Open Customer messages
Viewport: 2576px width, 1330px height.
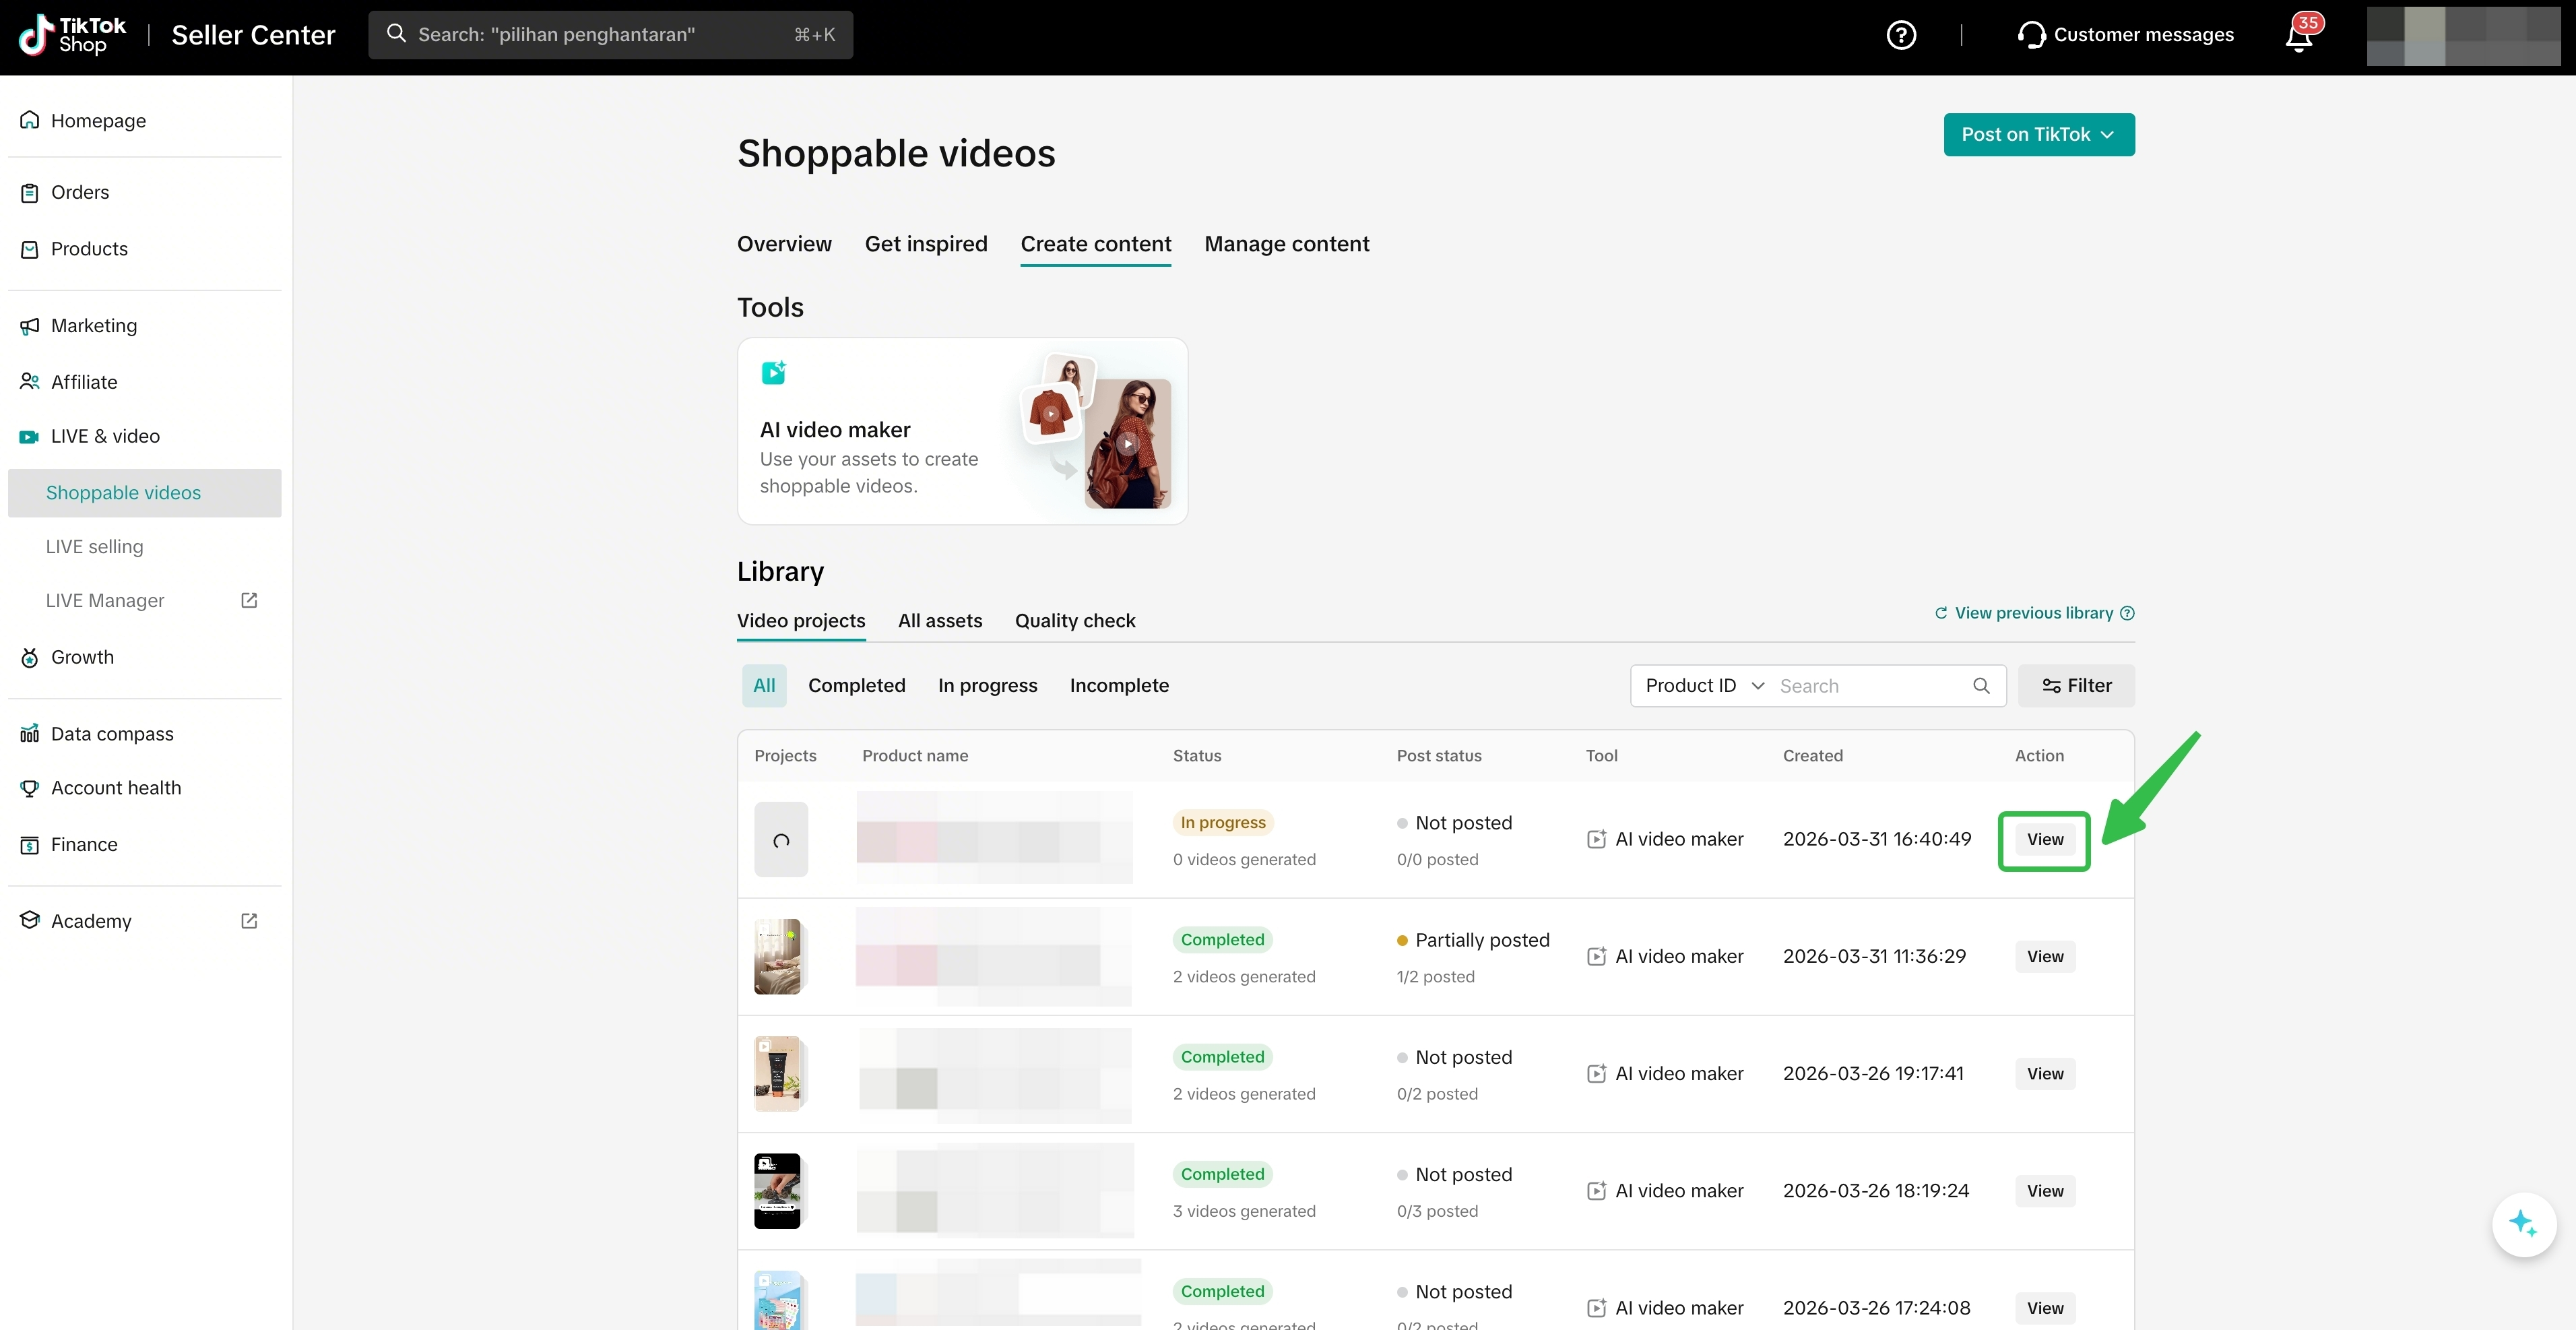pos(2143,35)
